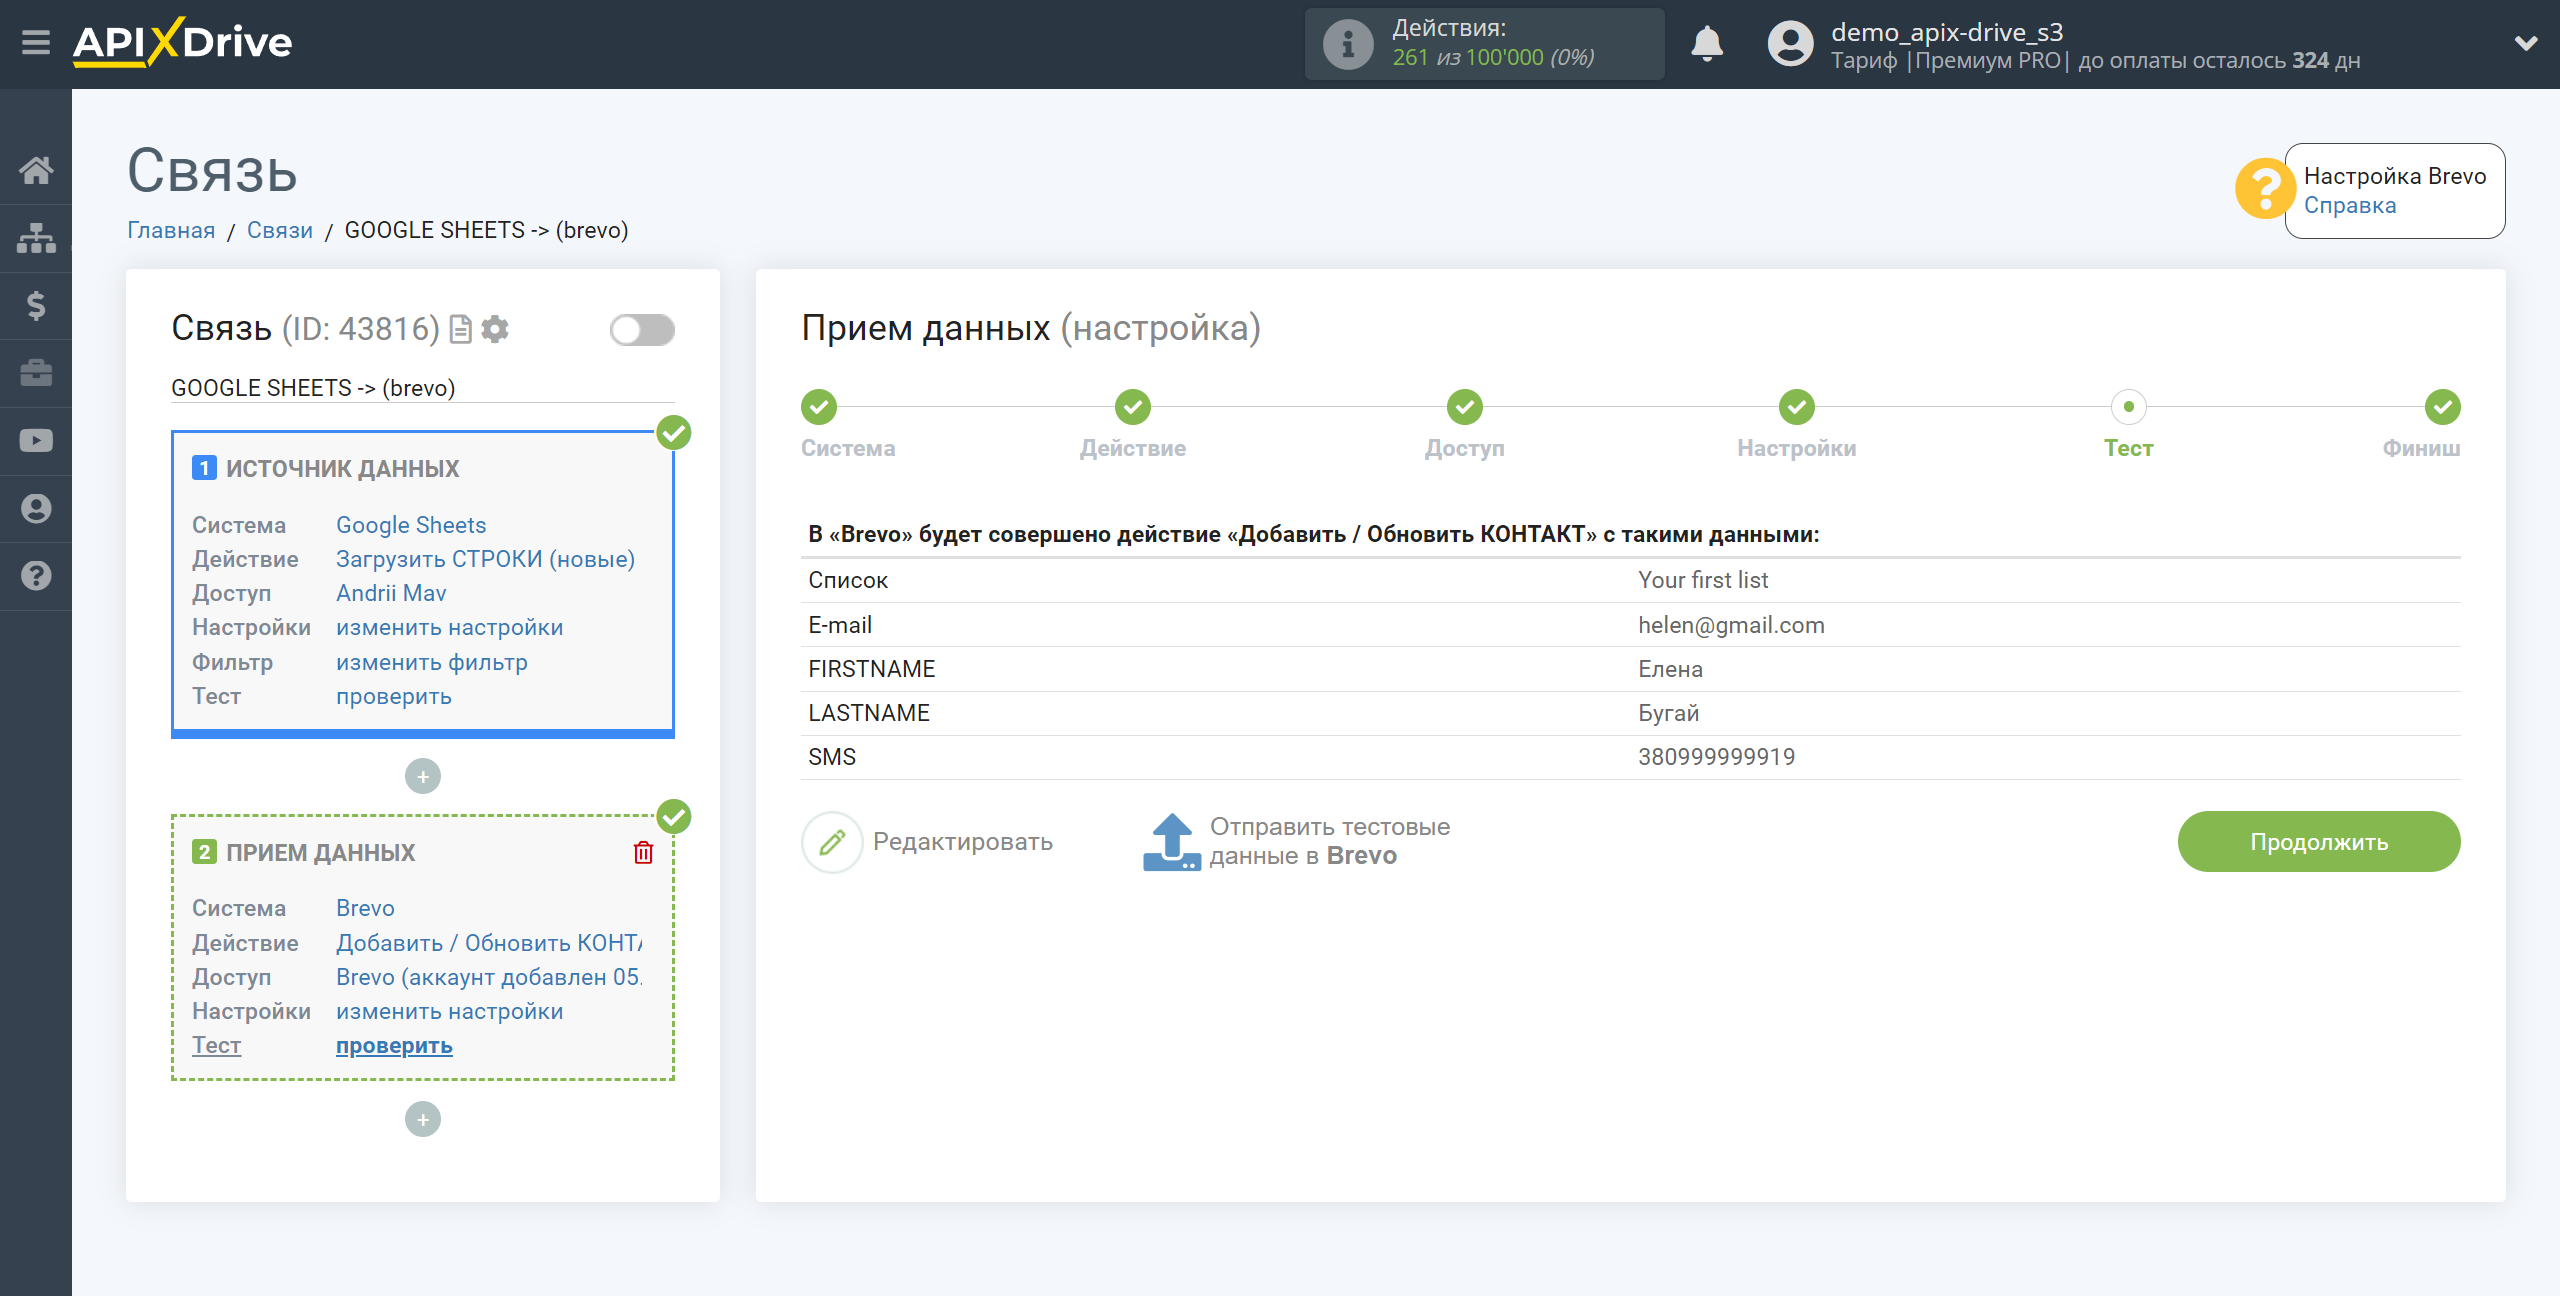Click the Google Sheets system link
Viewport: 2560px width, 1296px height.
click(x=411, y=526)
